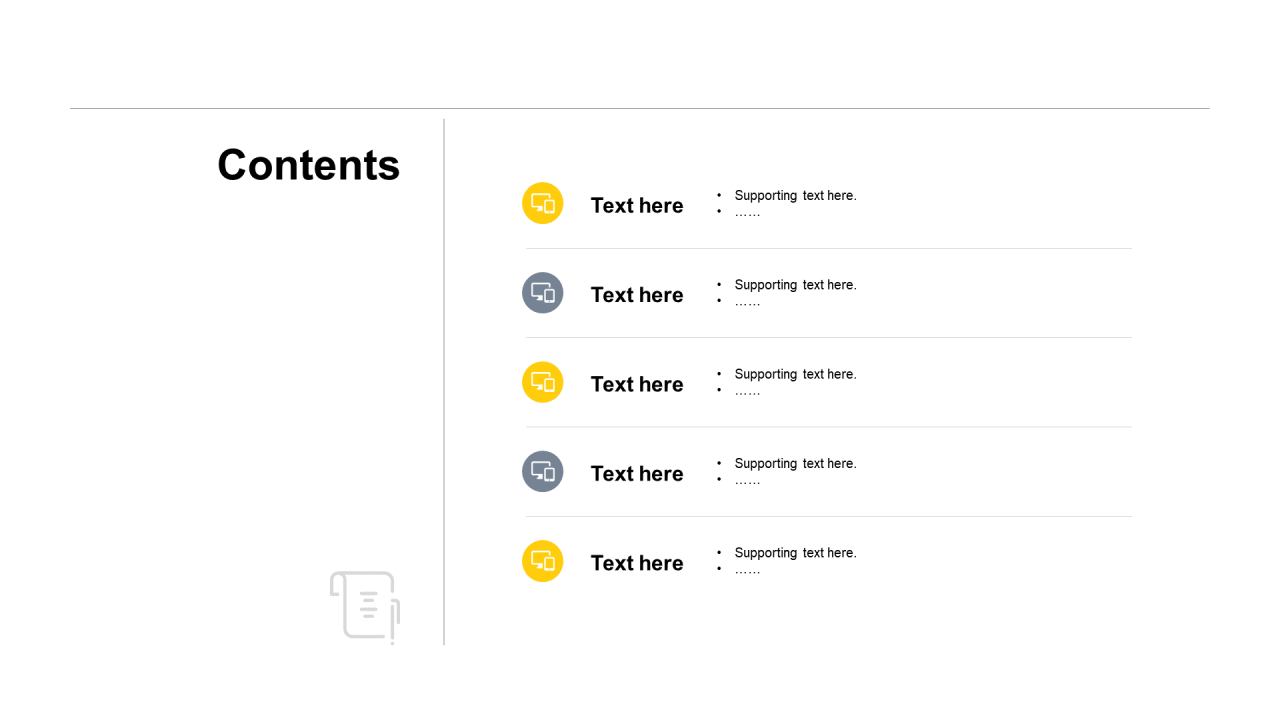Select the fifth Text here heading
The image size is (1280, 720).
(637, 563)
